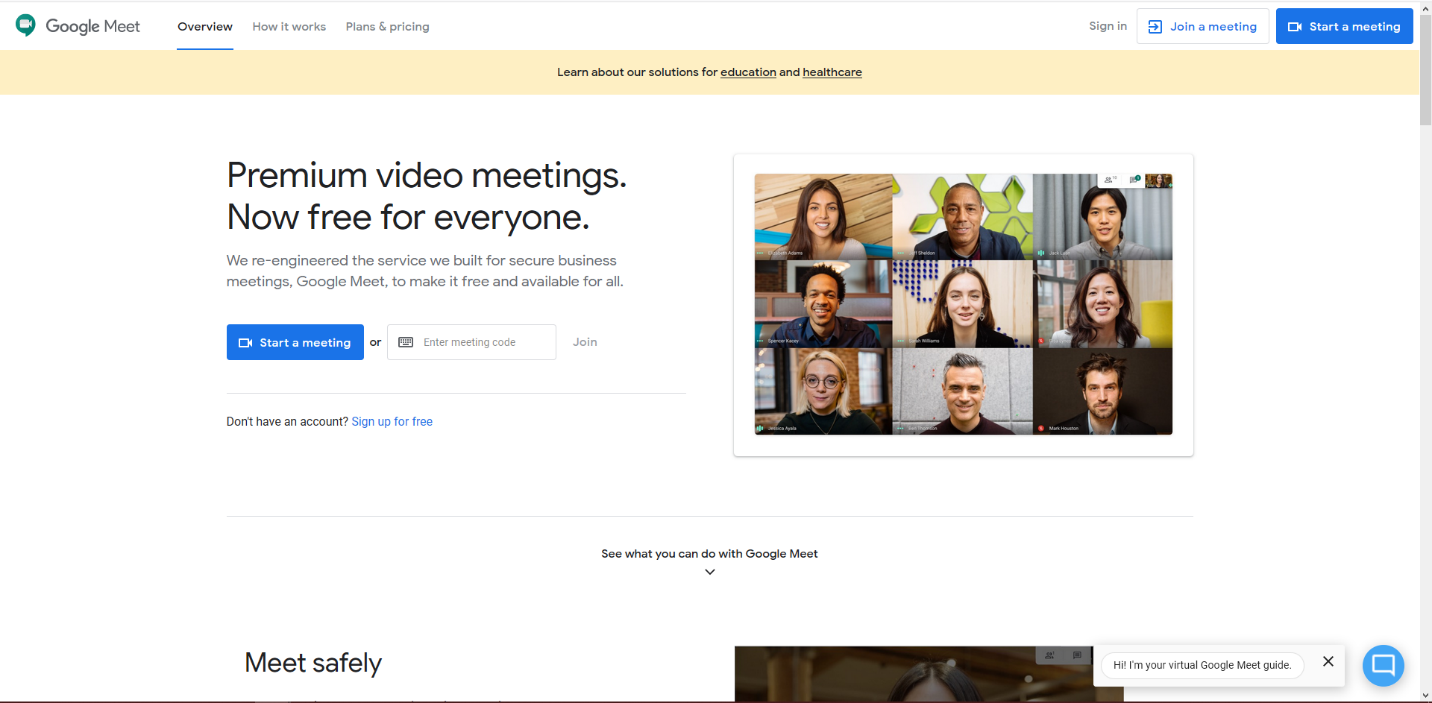Click scrollbar down arrow

click(x=1425, y=695)
